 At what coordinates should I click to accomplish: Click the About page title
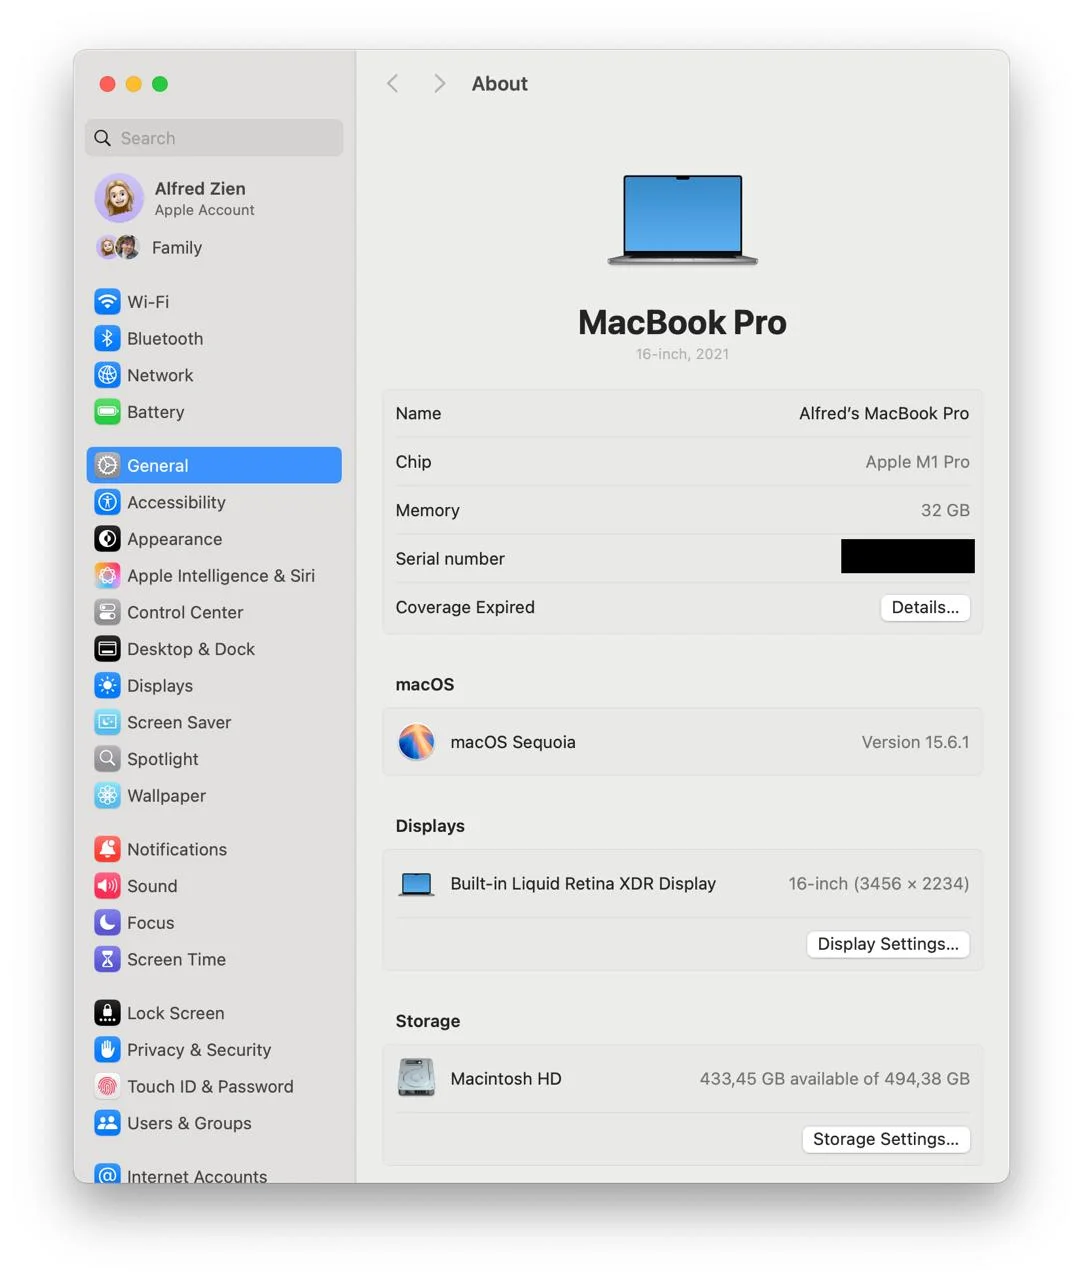pos(499,84)
